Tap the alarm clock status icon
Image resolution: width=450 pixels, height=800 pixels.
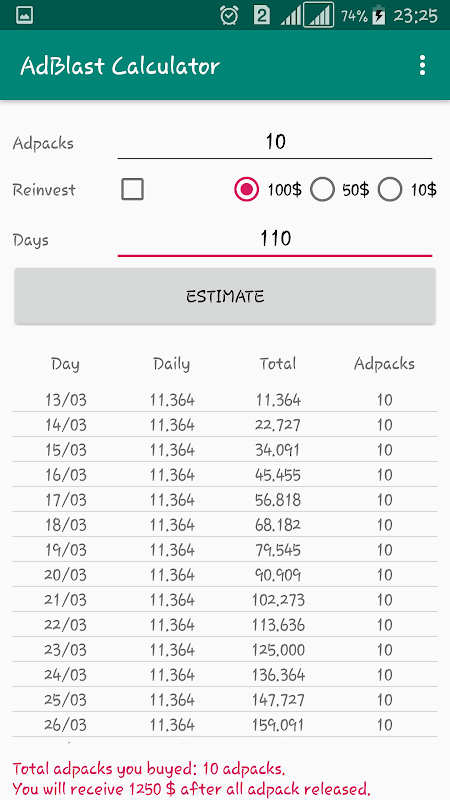click(x=229, y=15)
